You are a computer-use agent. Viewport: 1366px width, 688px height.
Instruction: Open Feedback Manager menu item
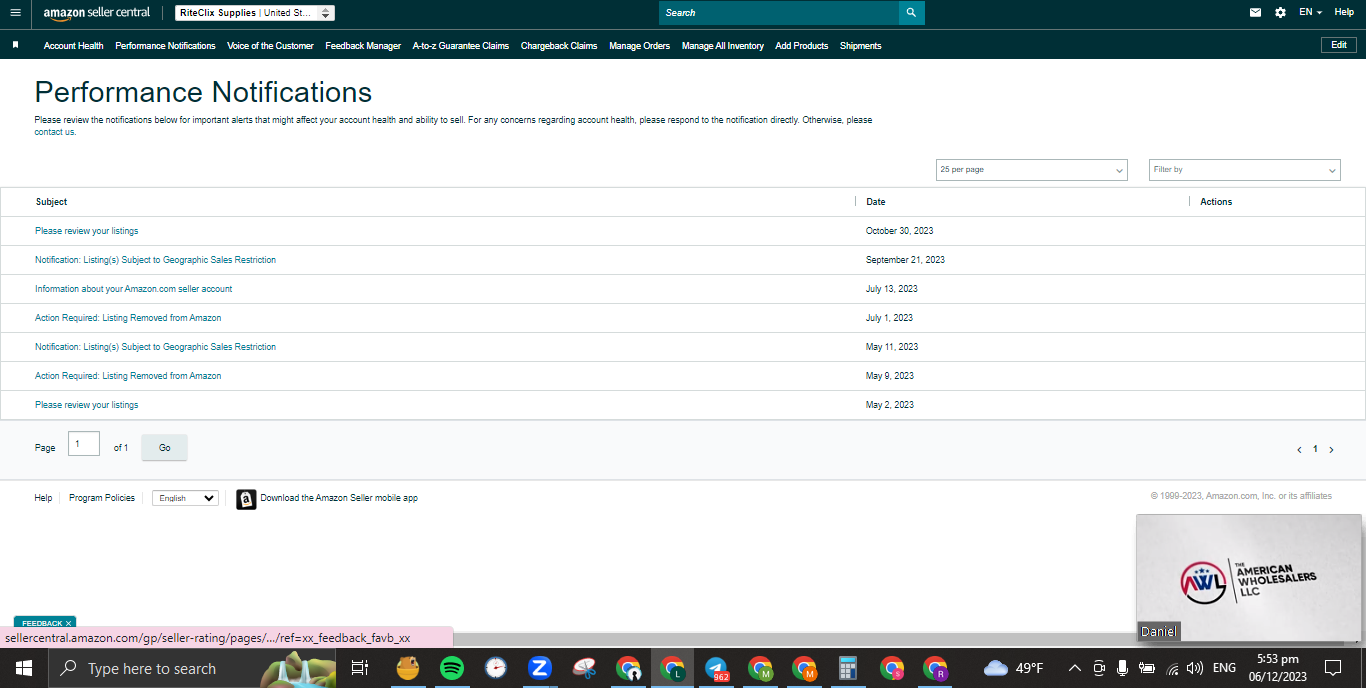click(363, 46)
